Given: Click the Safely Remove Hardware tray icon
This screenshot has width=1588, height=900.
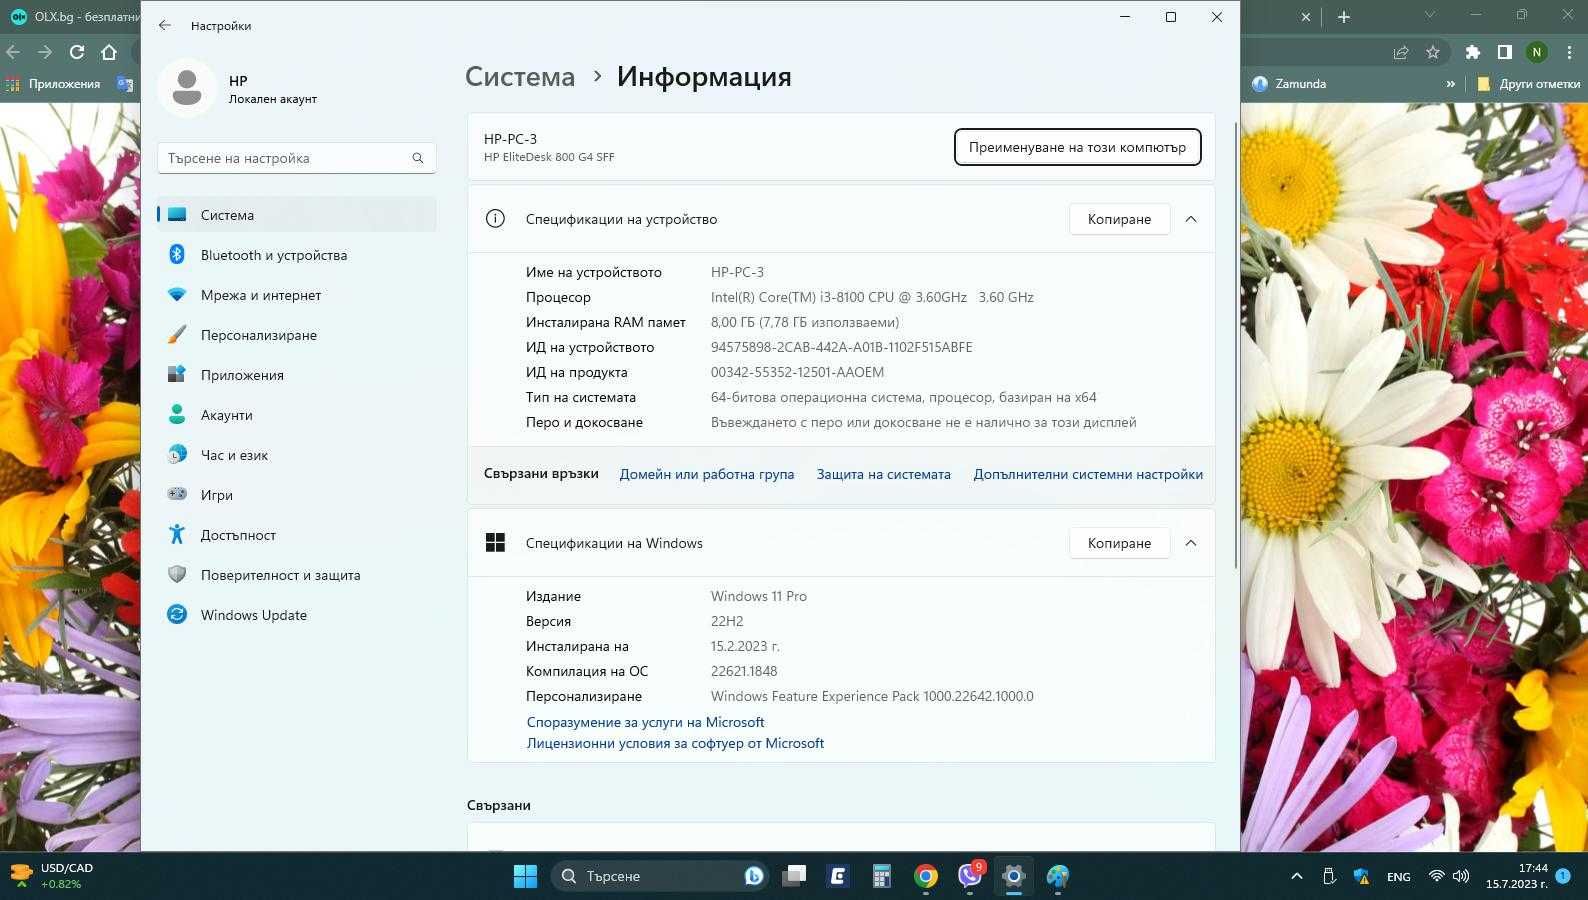Looking at the screenshot, I should [x=1329, y=876].
